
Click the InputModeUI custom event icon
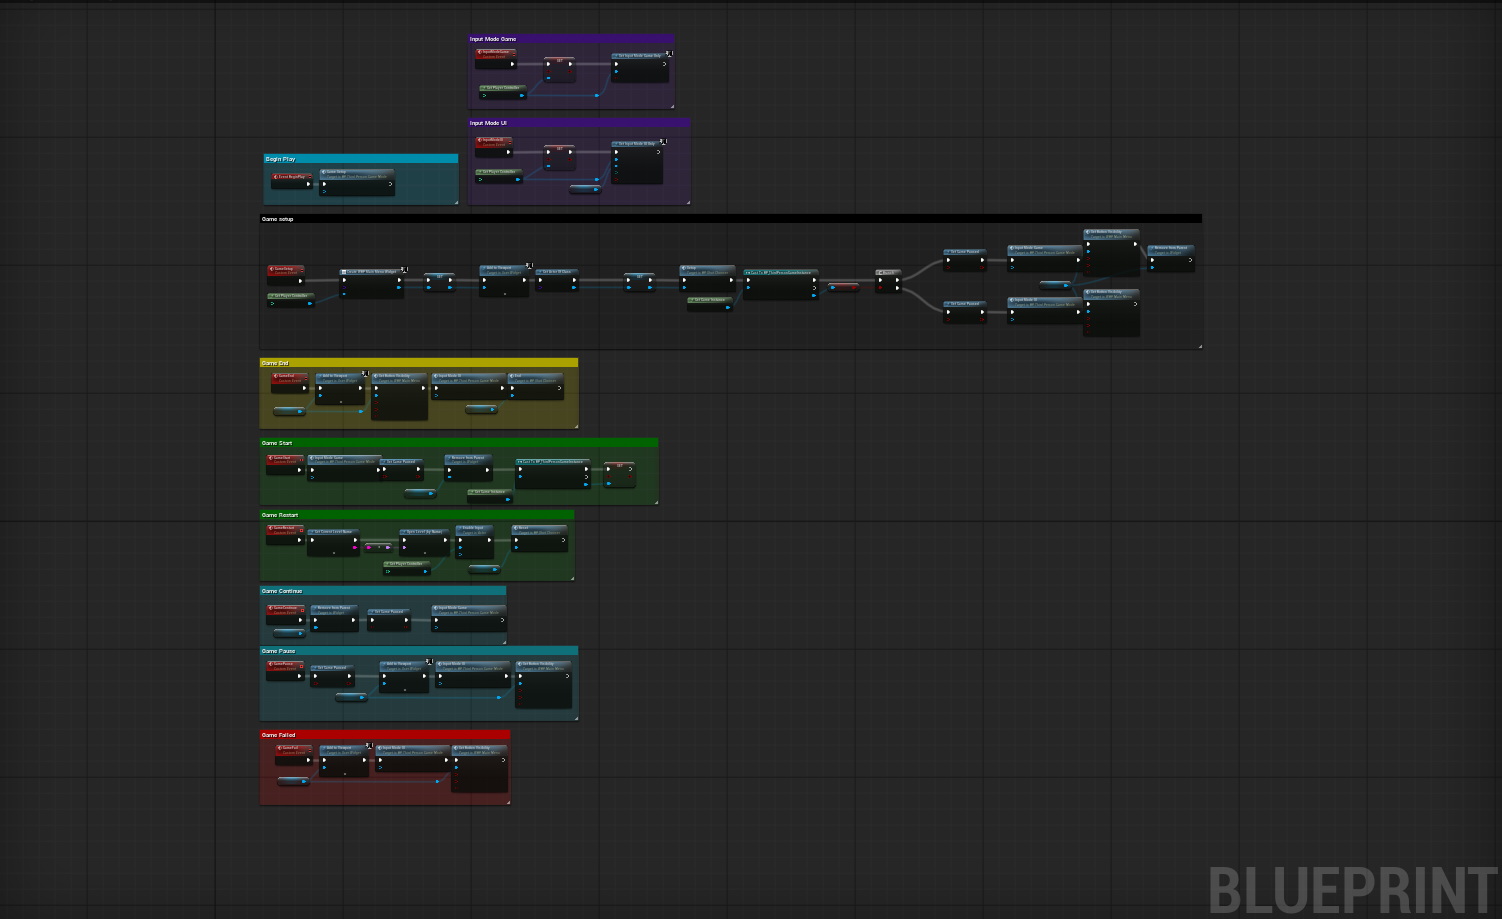(x=480, y=140)
